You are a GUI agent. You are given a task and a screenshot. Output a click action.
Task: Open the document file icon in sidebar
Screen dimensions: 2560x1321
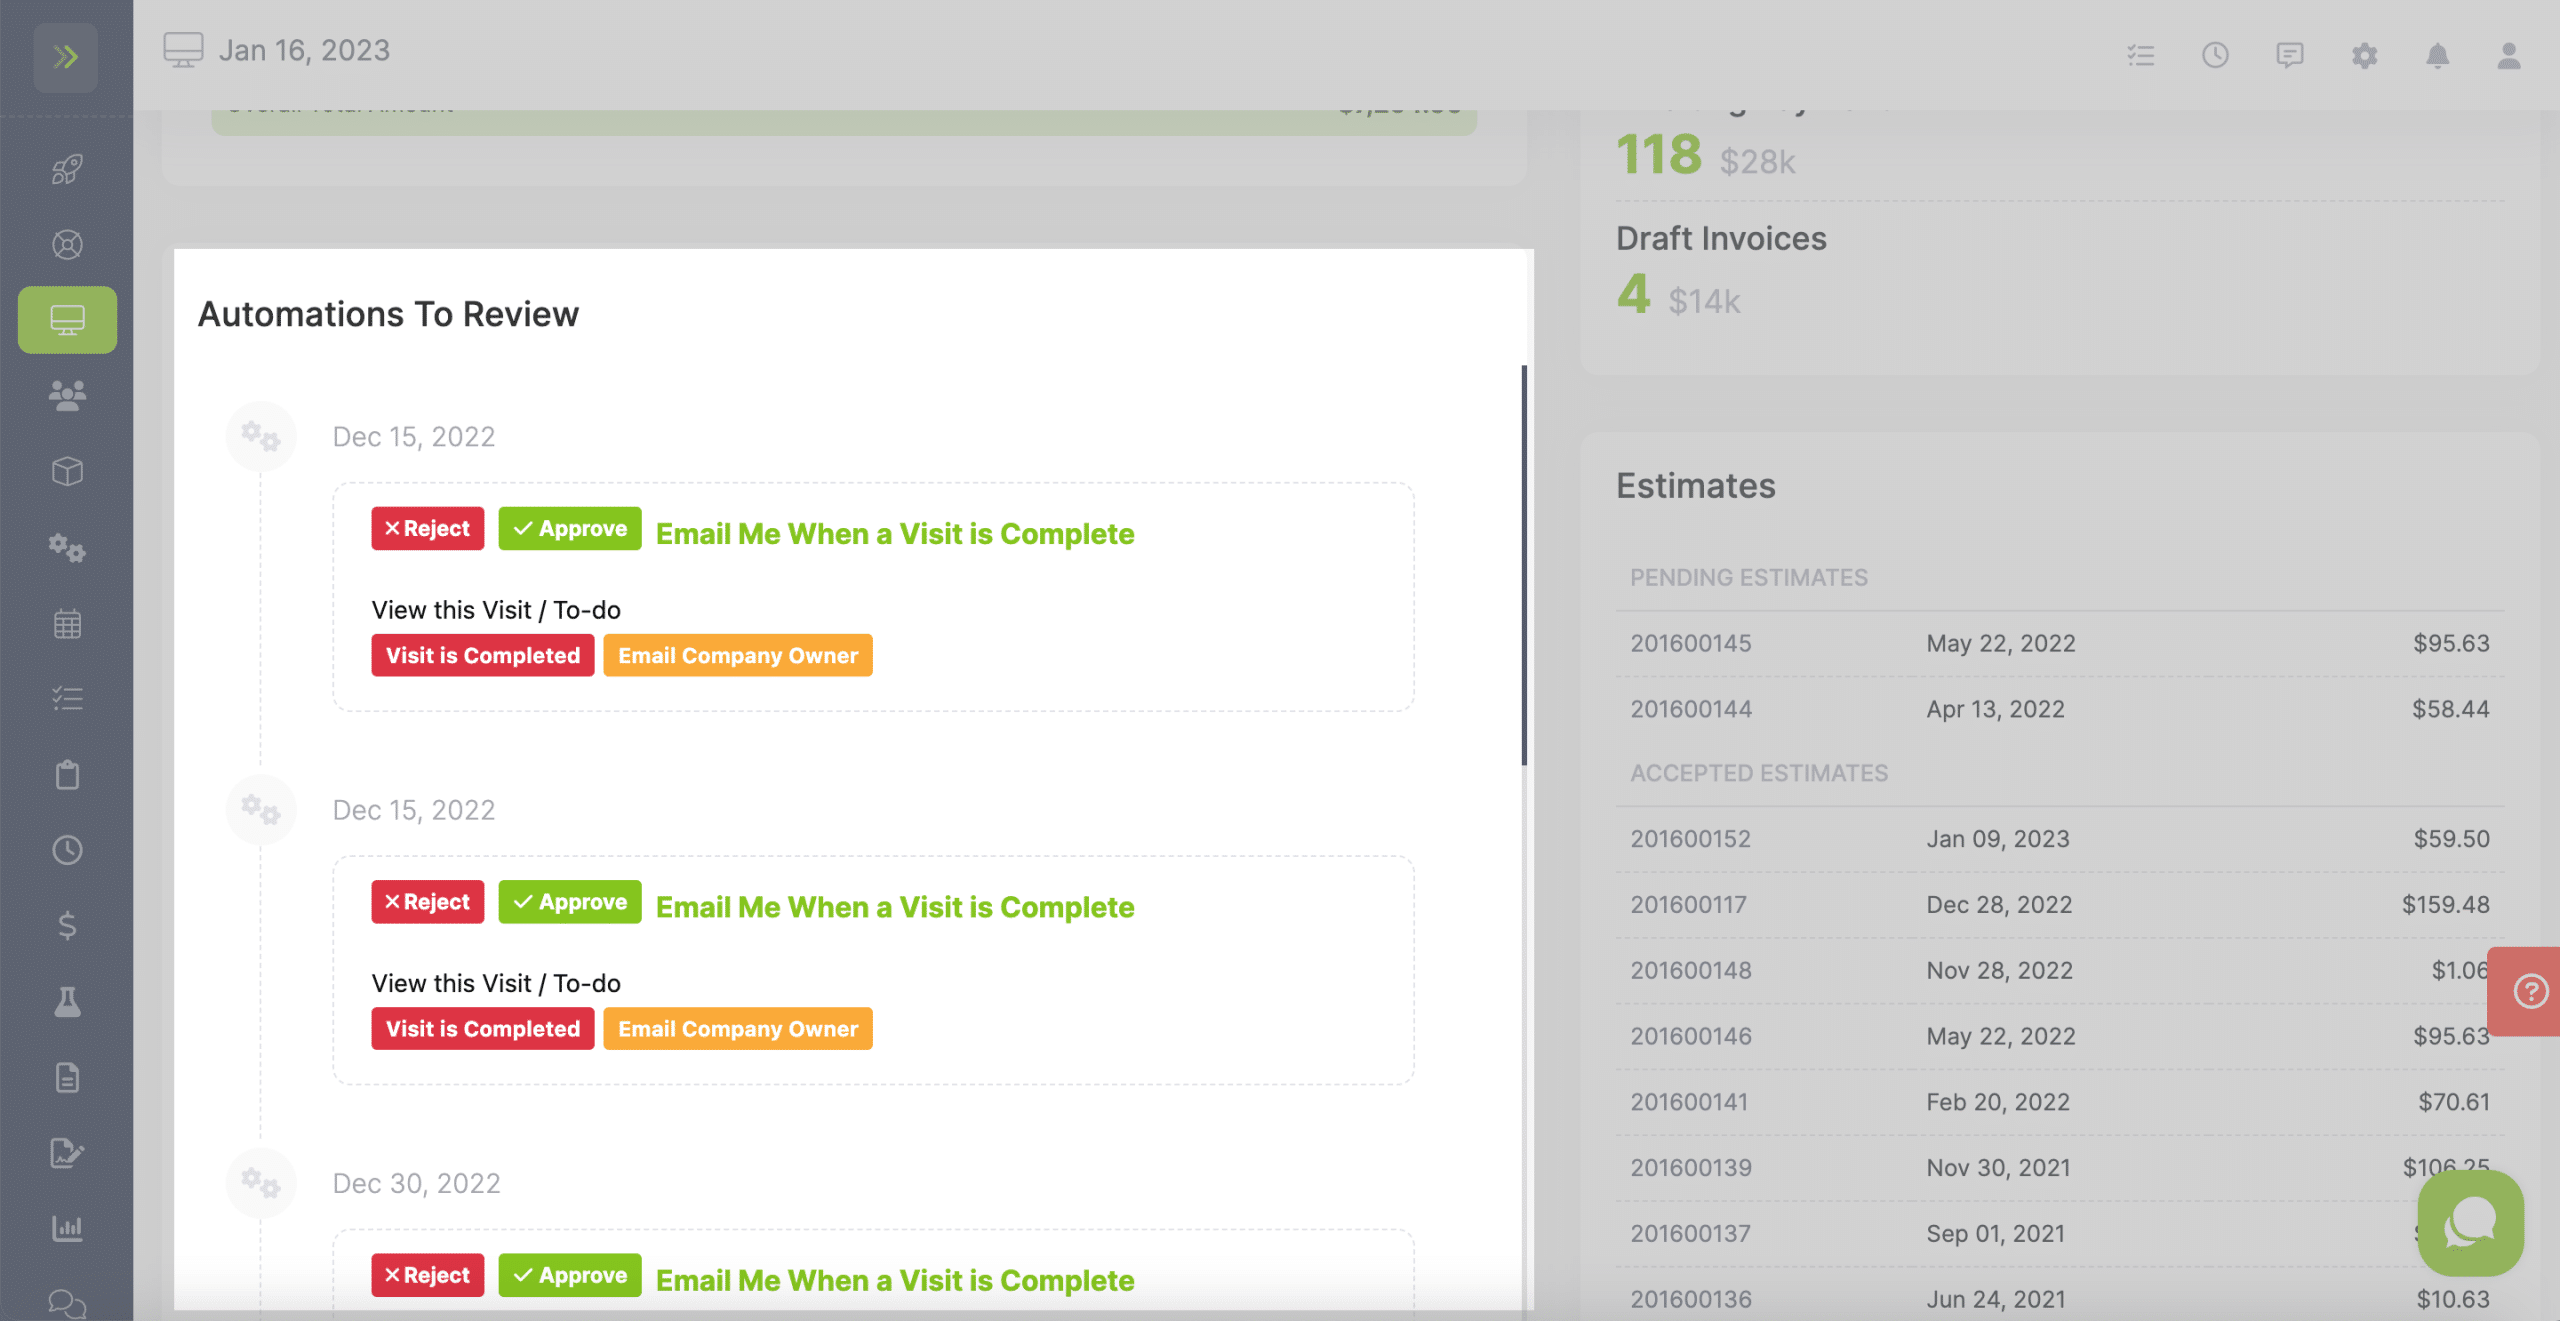(x=67, y=1077)
